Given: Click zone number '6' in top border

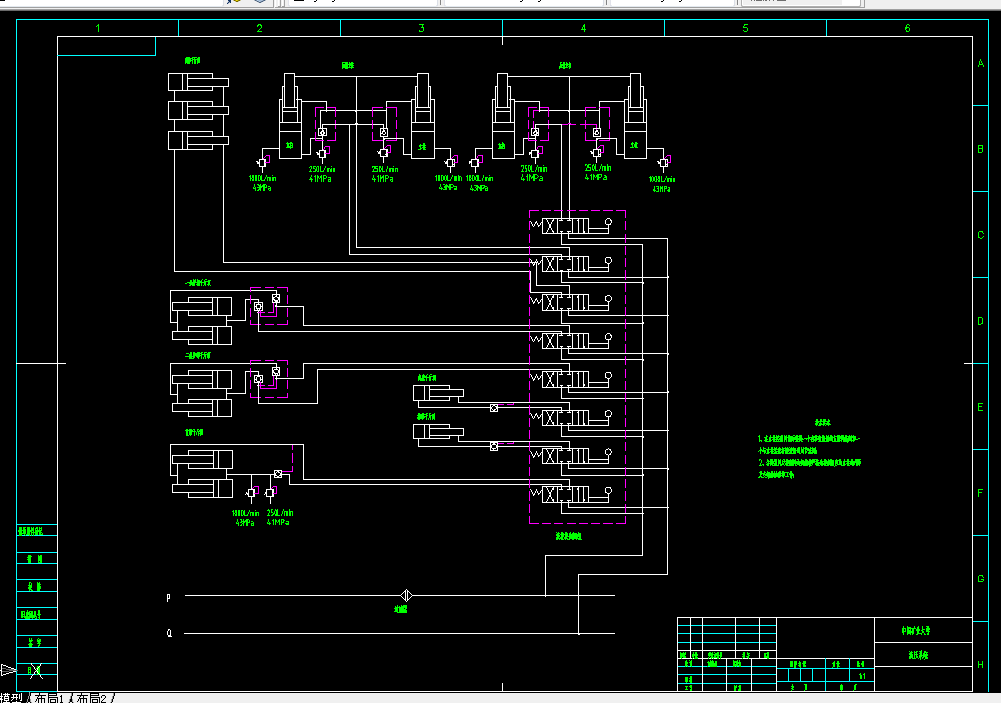Looking at the screenshot, I should [x=907, y=28].
